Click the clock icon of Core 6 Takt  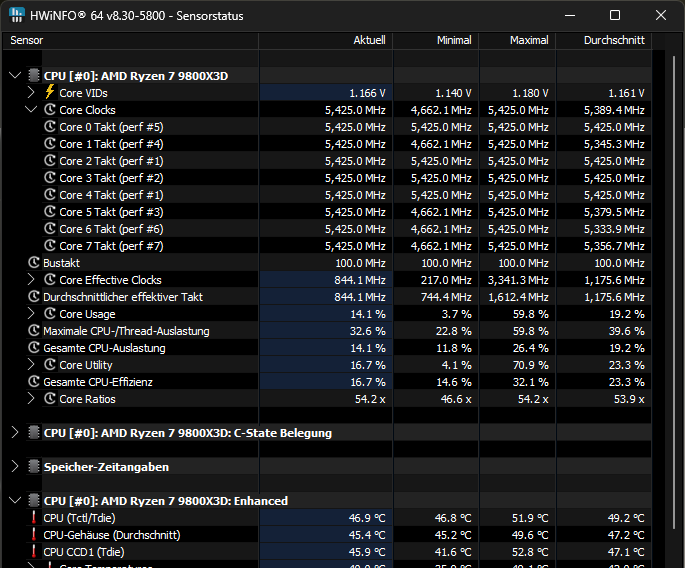(50, 229)
